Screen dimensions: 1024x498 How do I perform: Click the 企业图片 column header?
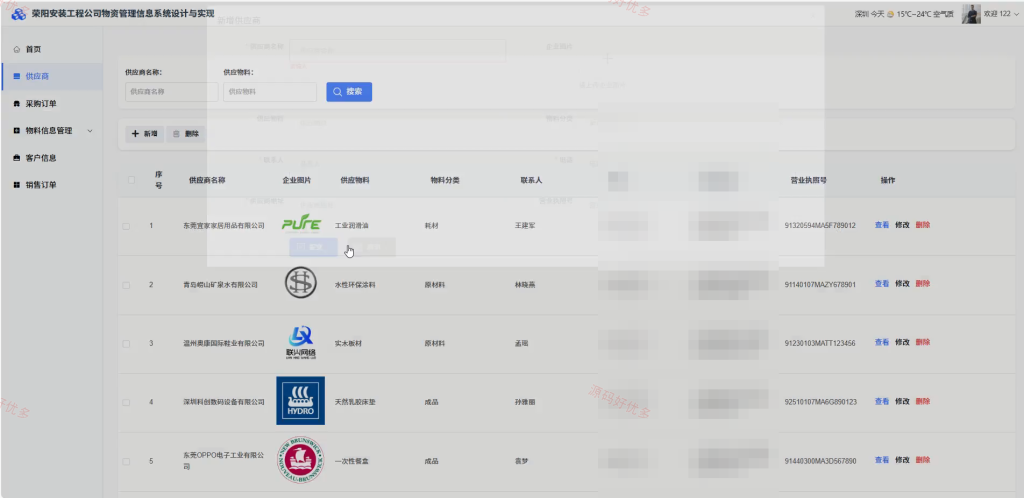296,180
